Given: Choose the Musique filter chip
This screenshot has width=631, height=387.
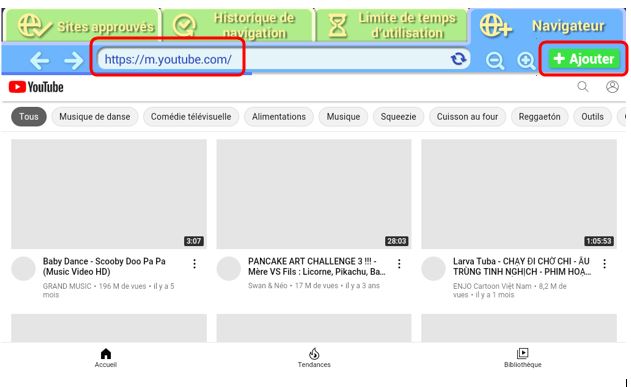Looking at the screenshot, I should click(x=343, y=117).
